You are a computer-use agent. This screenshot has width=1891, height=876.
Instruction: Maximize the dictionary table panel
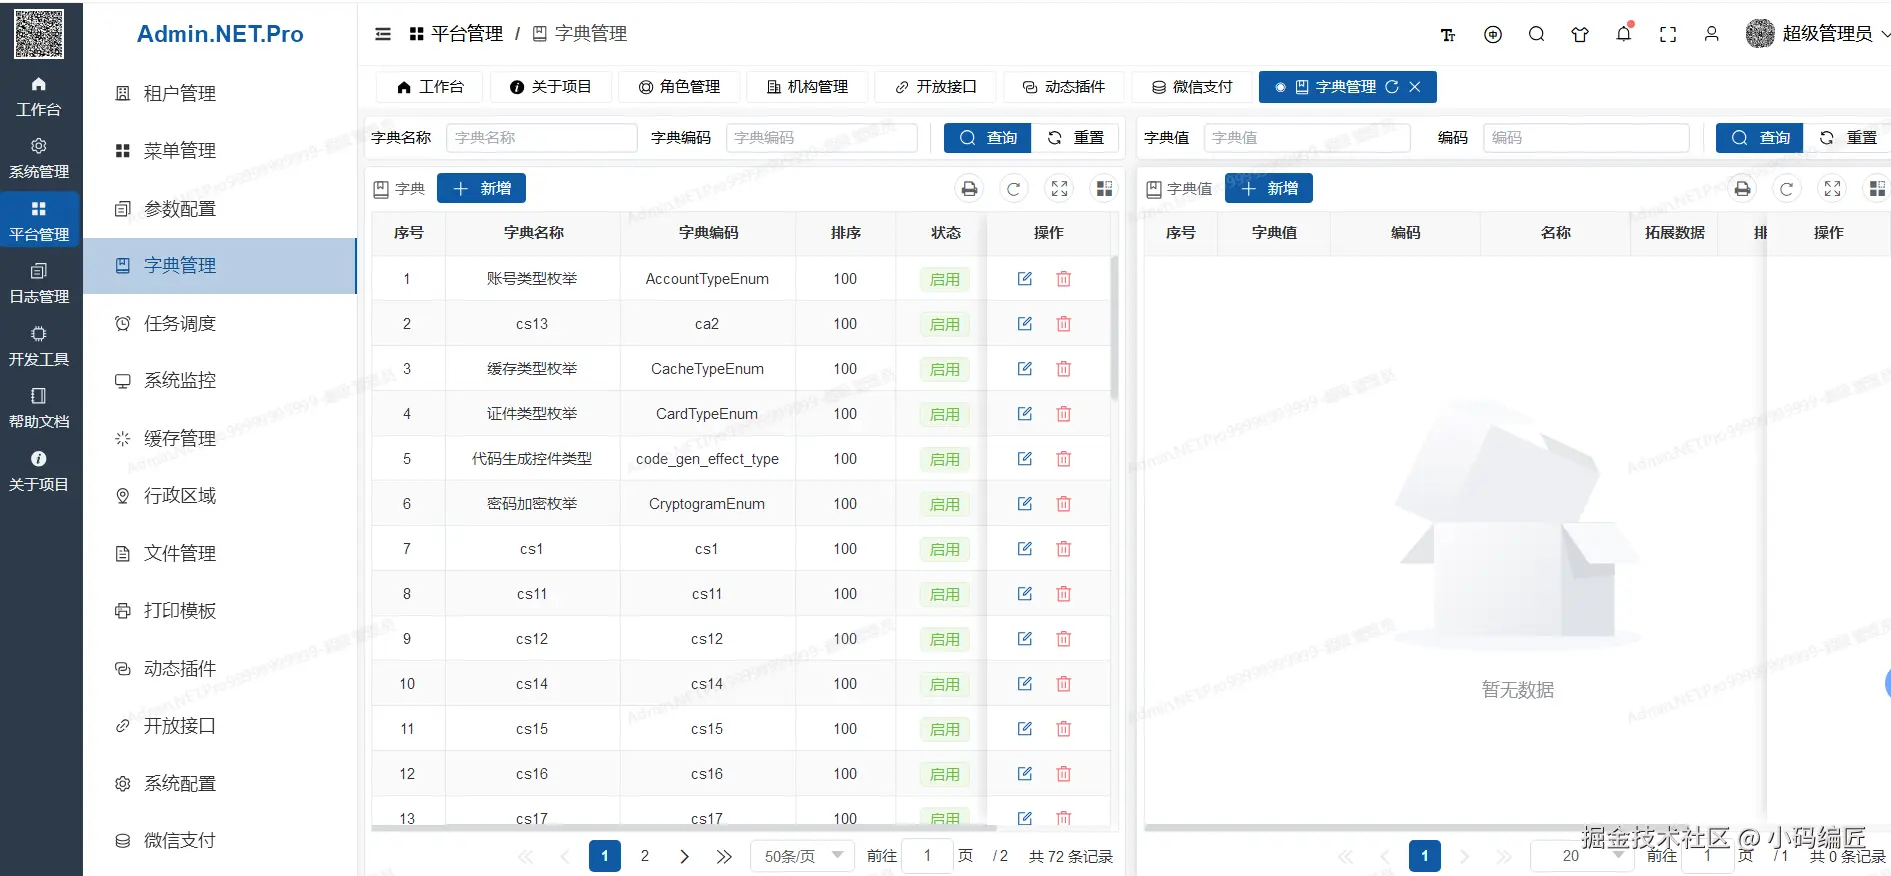pos(1060,189)
